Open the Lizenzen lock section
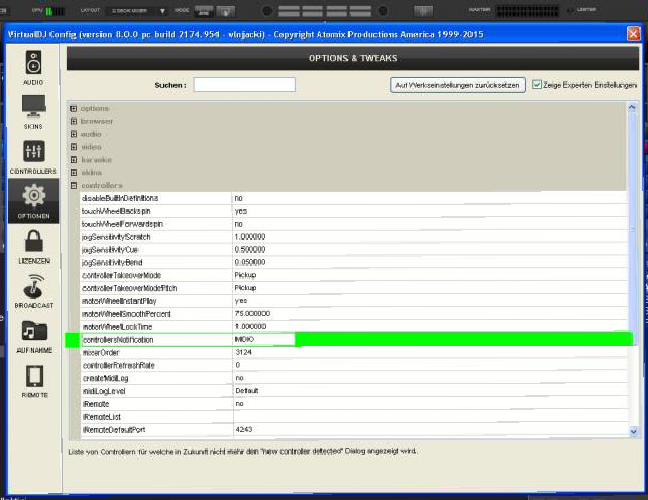 tap(33, 247)
